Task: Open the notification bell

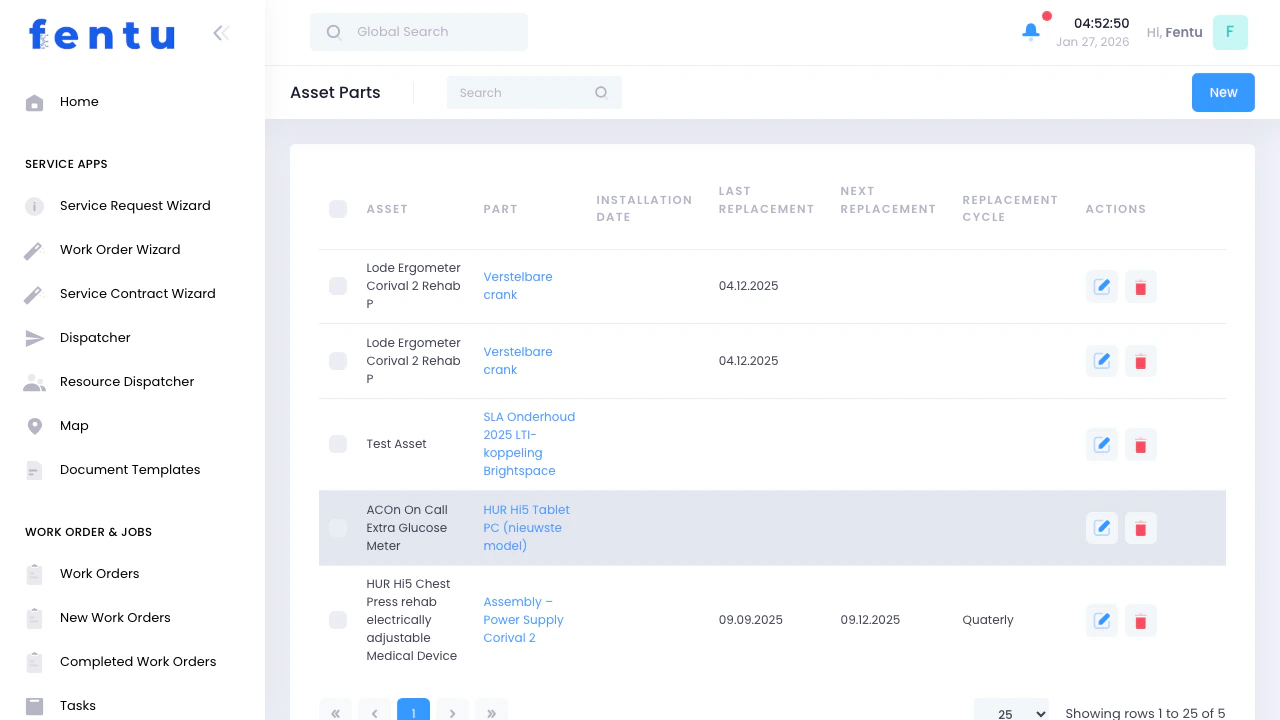Action: (1030, 31)
